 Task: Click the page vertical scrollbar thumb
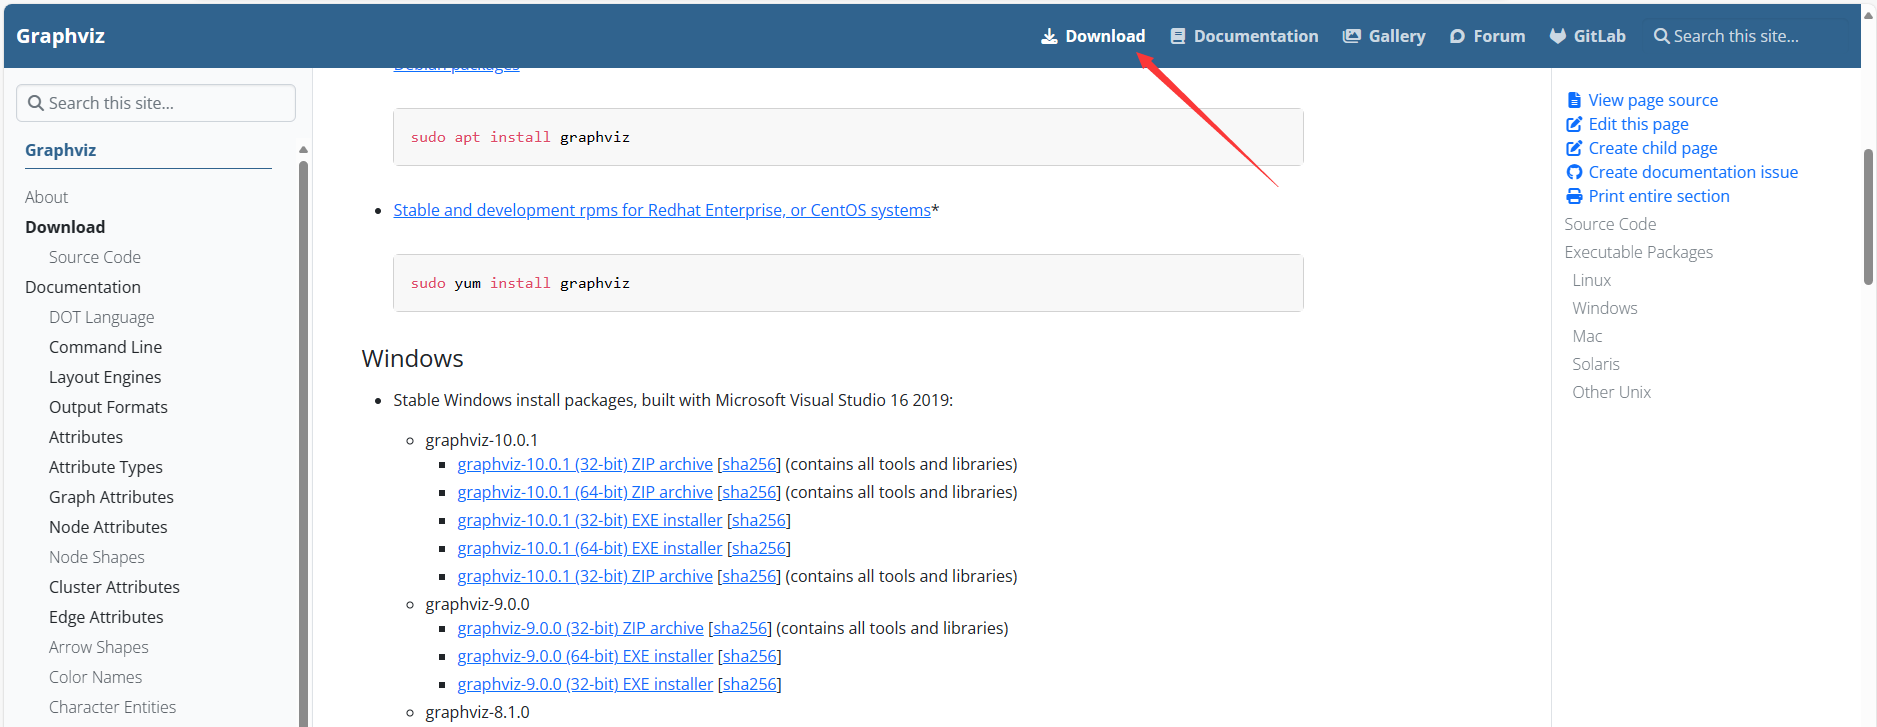[1868, 217]
